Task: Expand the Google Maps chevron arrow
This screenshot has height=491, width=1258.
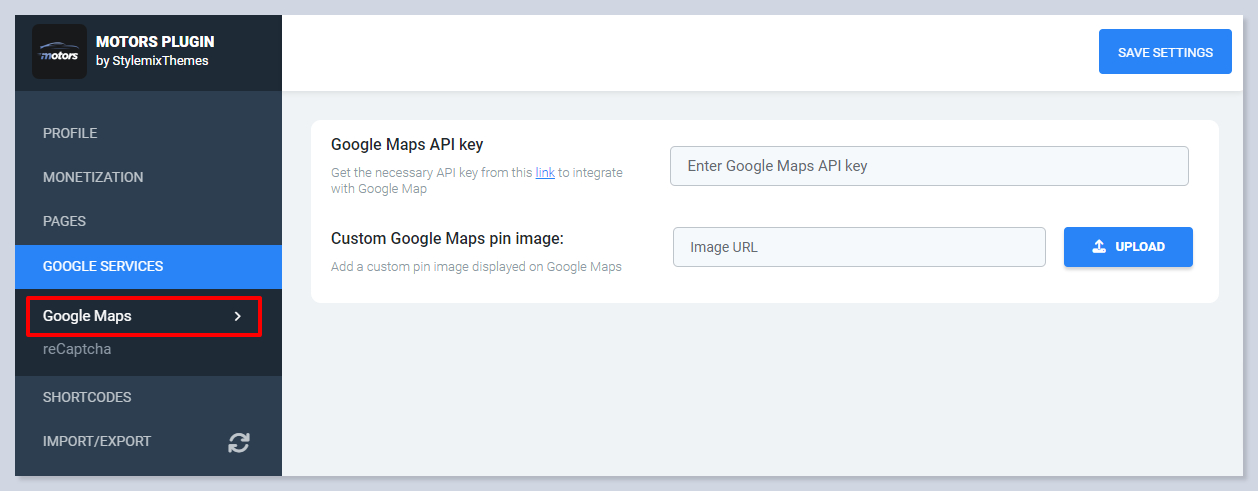Action: (237, 316)
